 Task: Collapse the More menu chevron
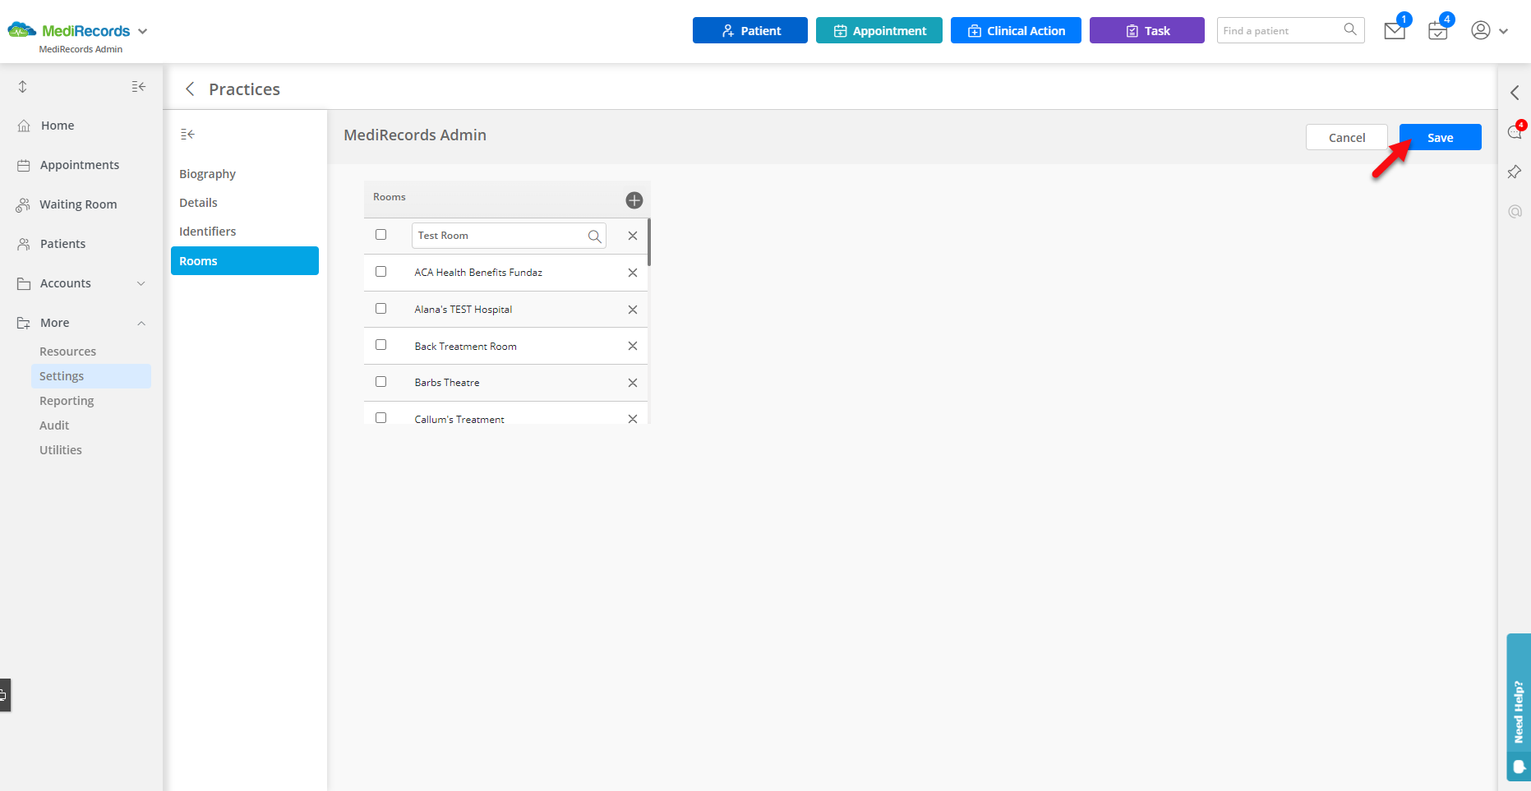tap(141, 323)
